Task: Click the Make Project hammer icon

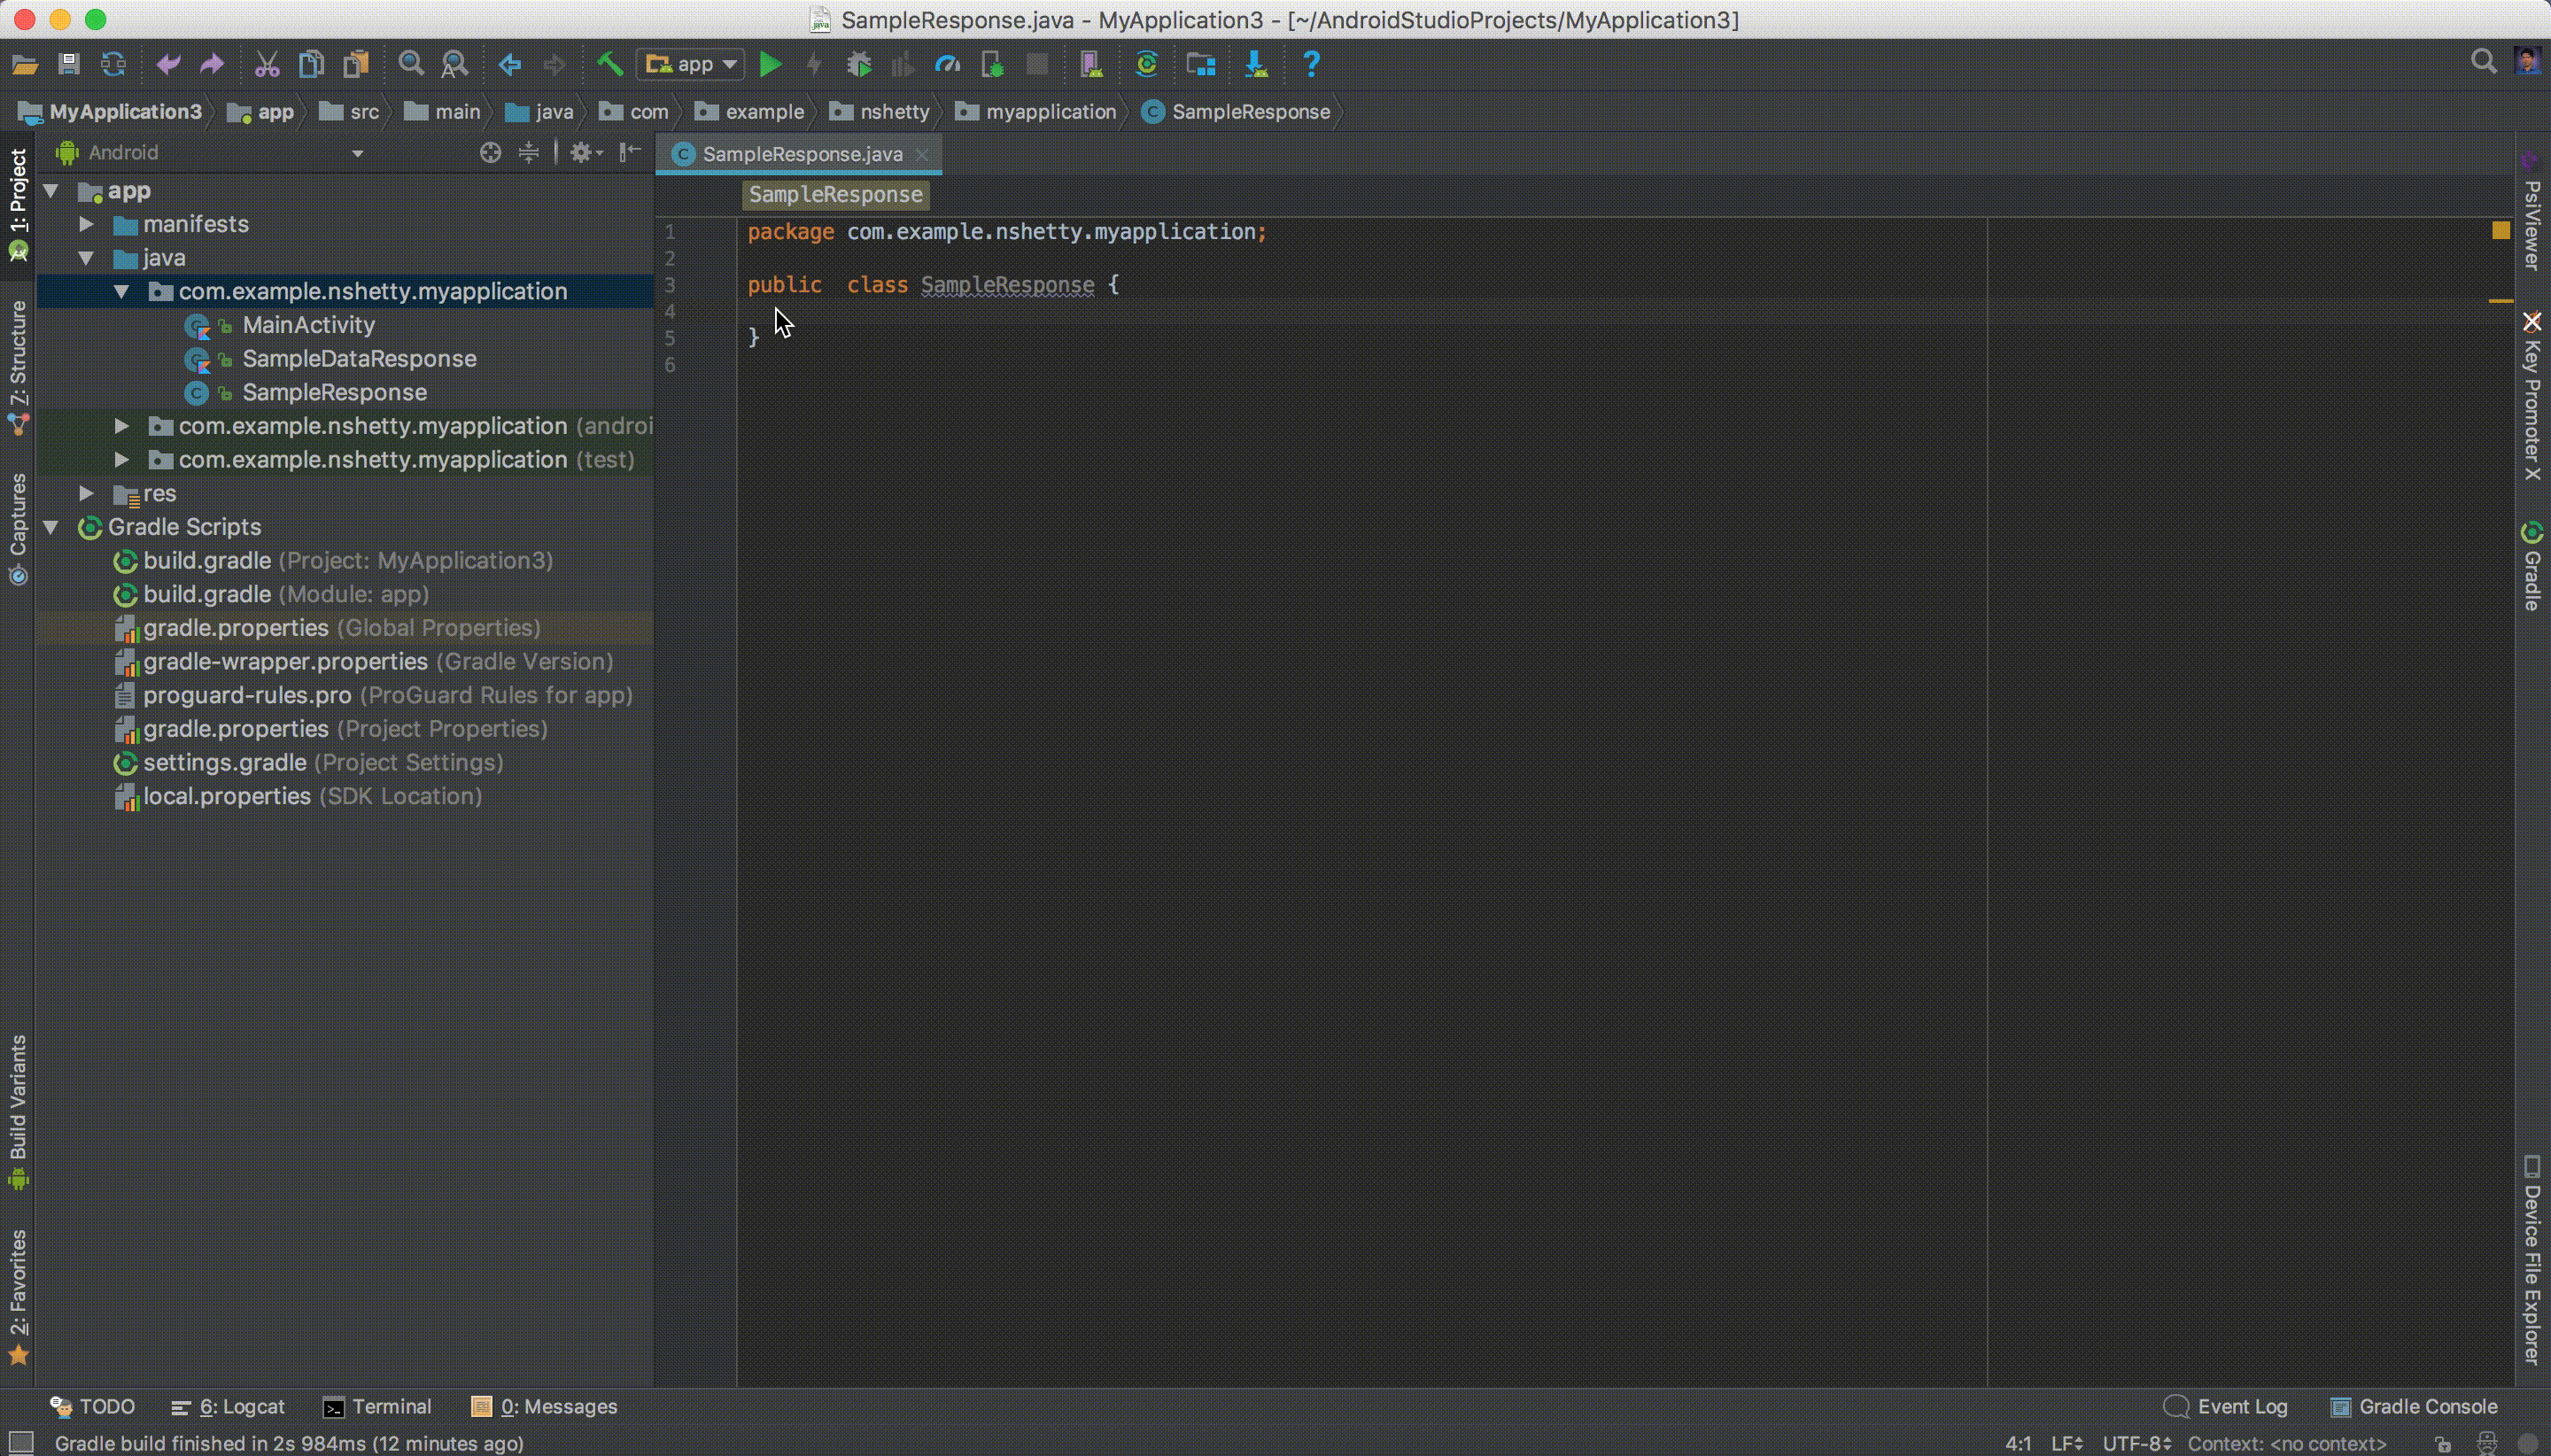Action: click(x=609, y=65)
